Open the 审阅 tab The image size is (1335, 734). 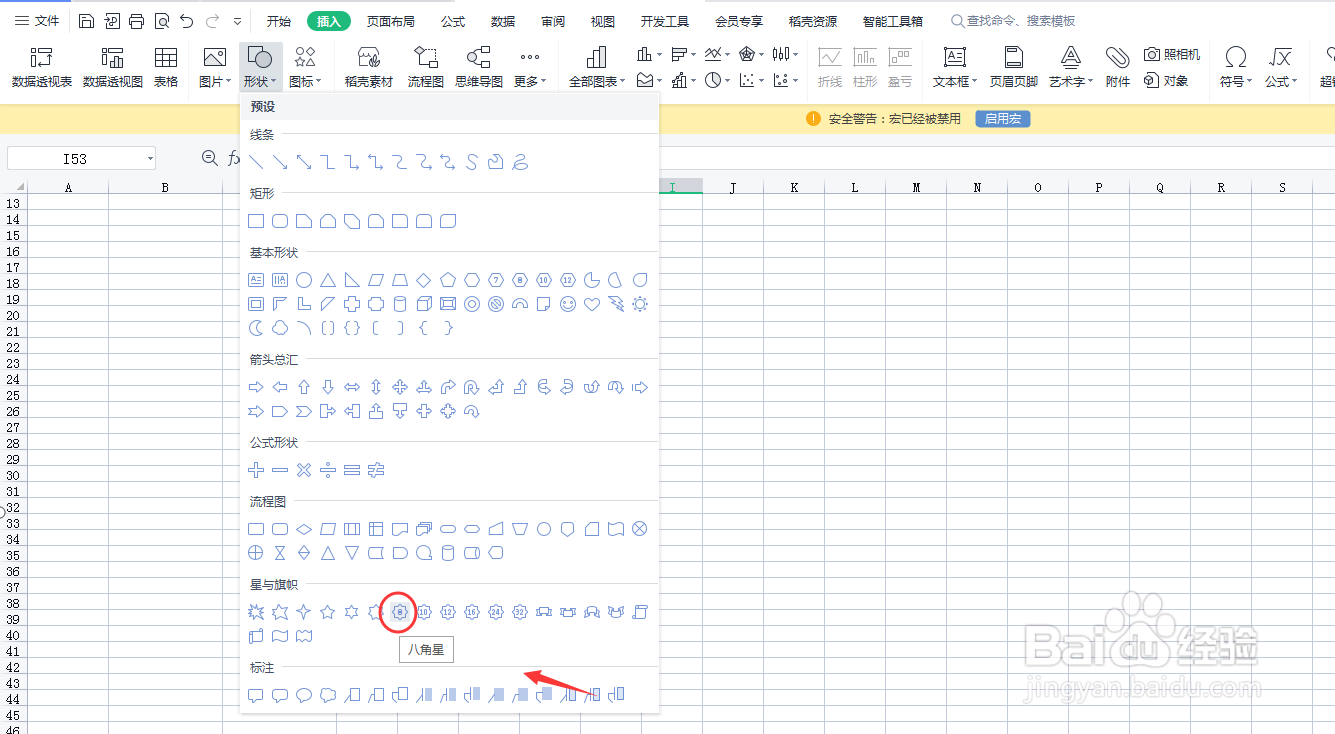coord(553,21)
